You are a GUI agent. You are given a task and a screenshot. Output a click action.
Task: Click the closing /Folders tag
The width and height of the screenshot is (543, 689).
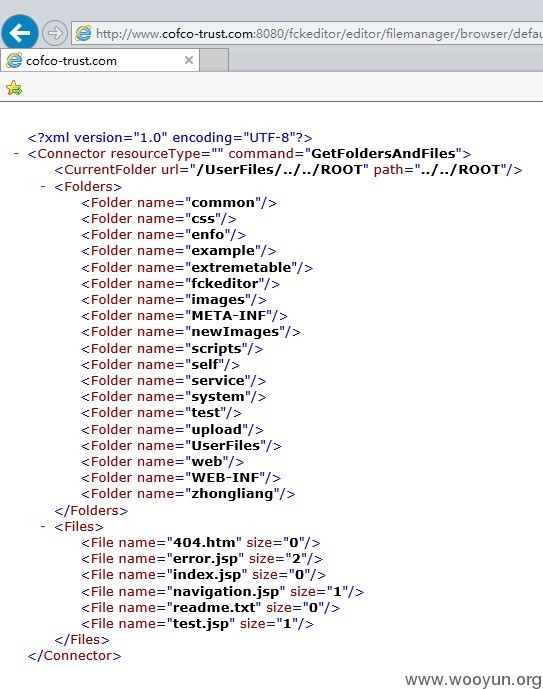[x=91, y=511]
